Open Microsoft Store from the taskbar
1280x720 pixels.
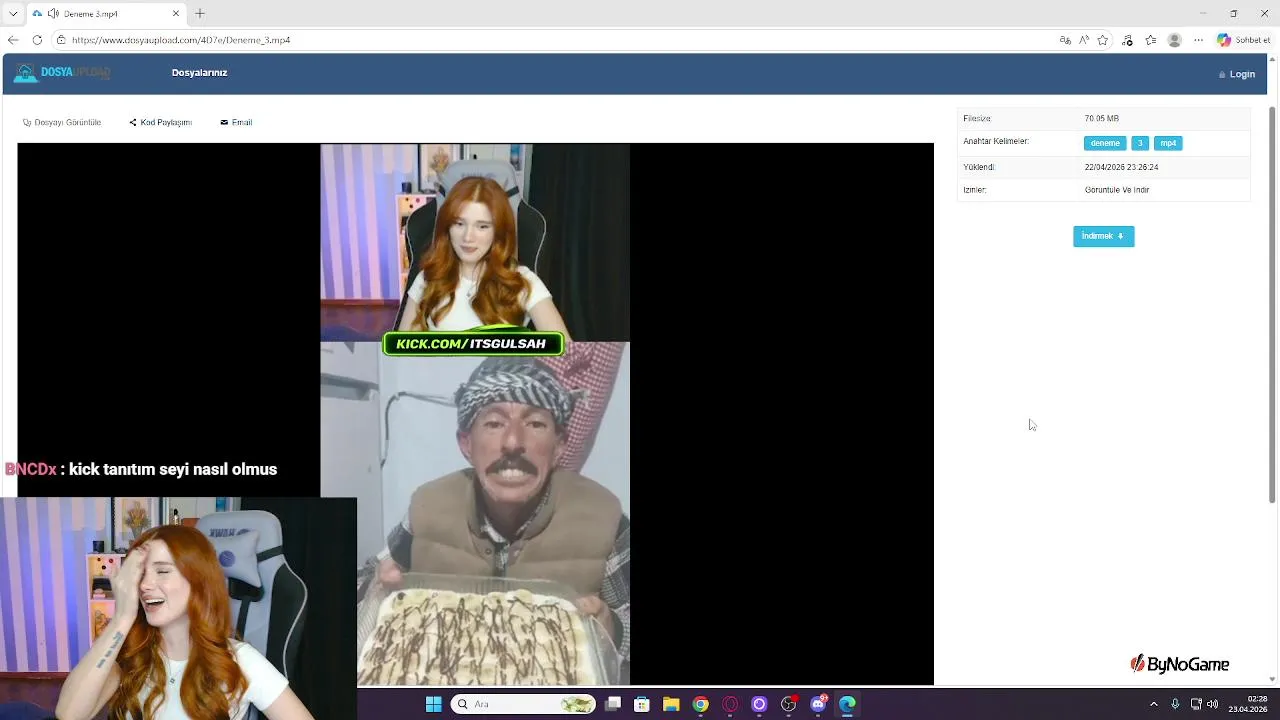[x=642, y=704]
